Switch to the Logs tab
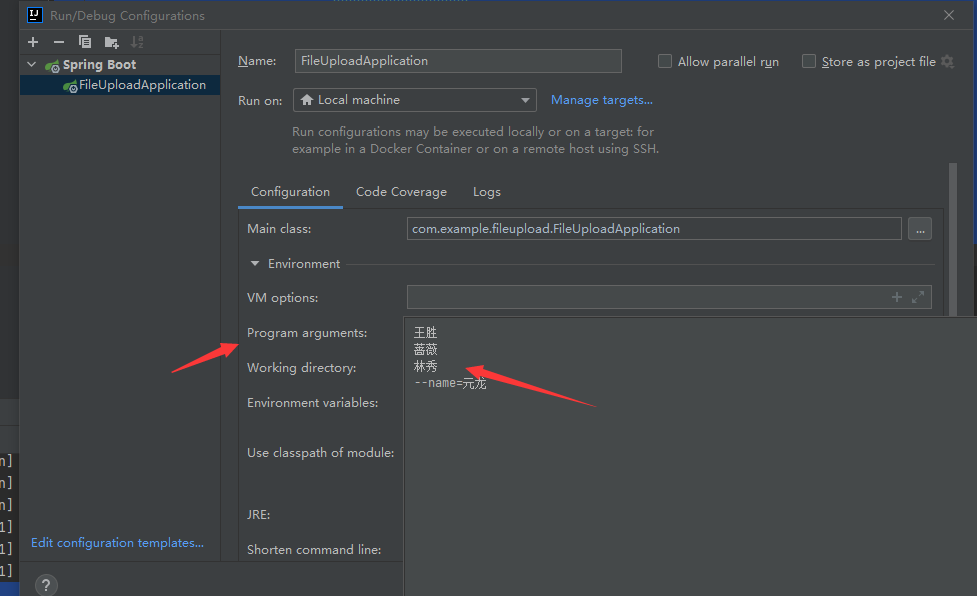This screenshot has height=596, width=977. coord(487,192)
